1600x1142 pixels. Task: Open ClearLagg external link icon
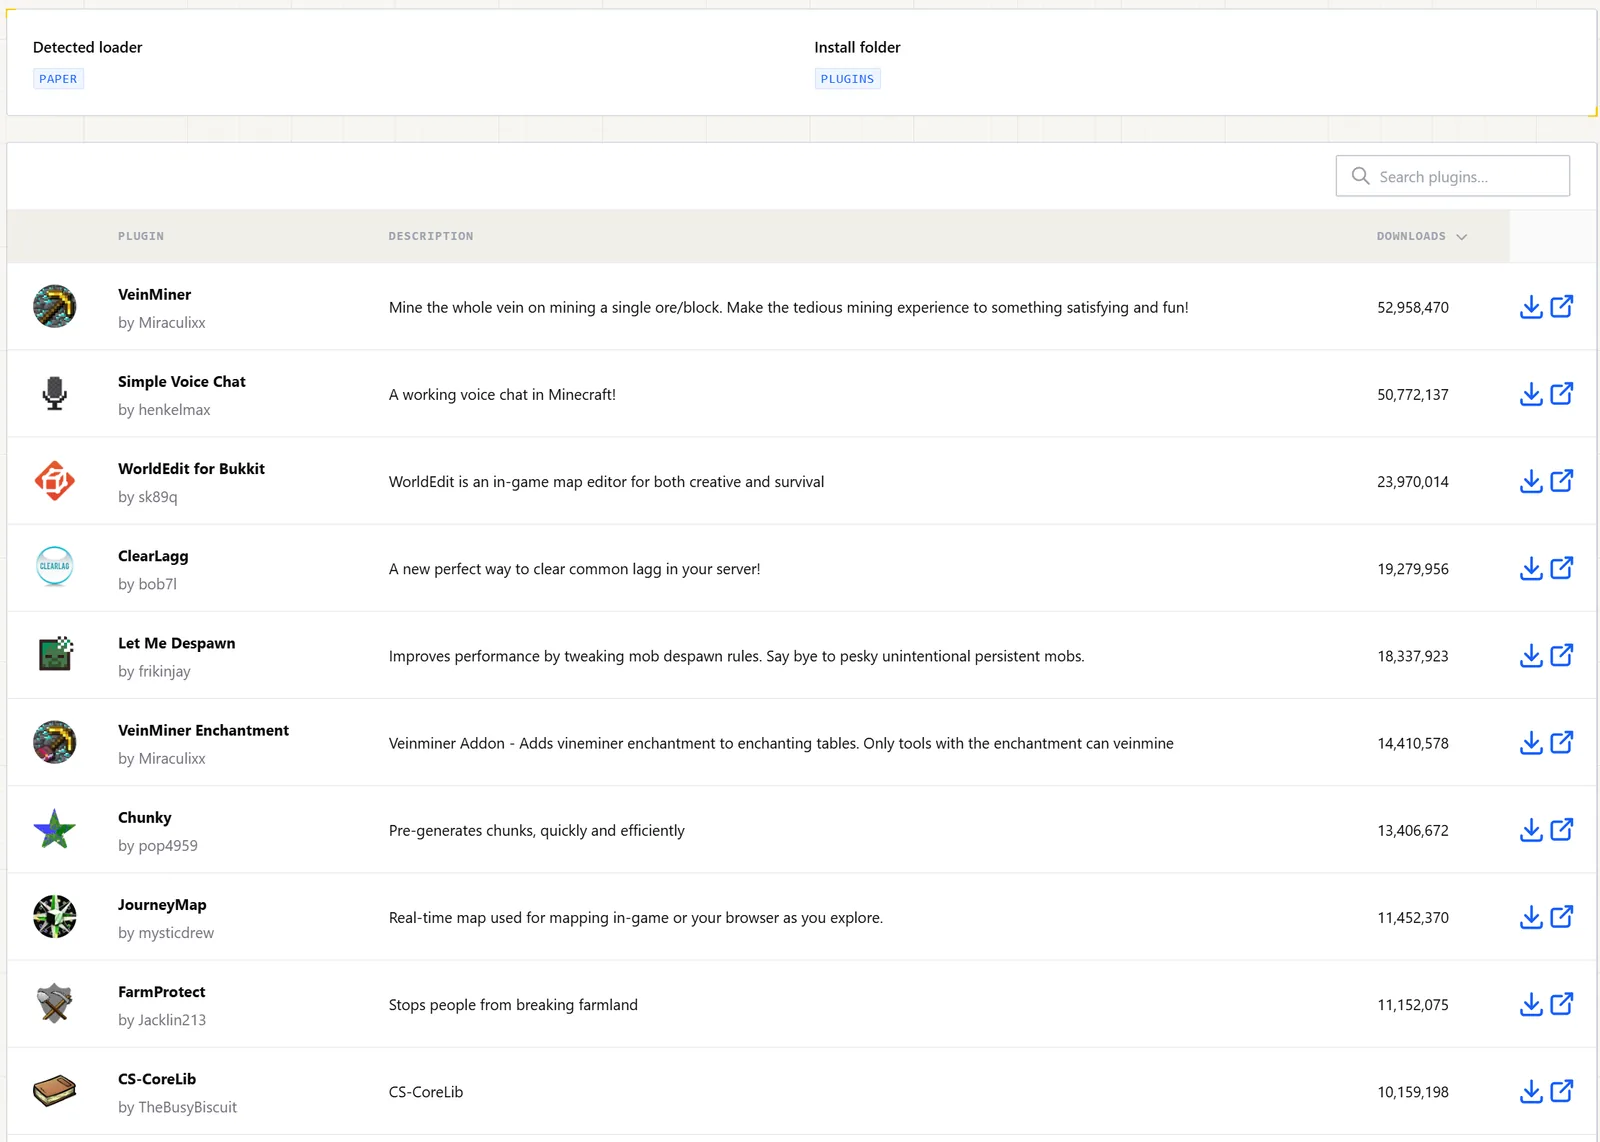(x=1562, y=568)
